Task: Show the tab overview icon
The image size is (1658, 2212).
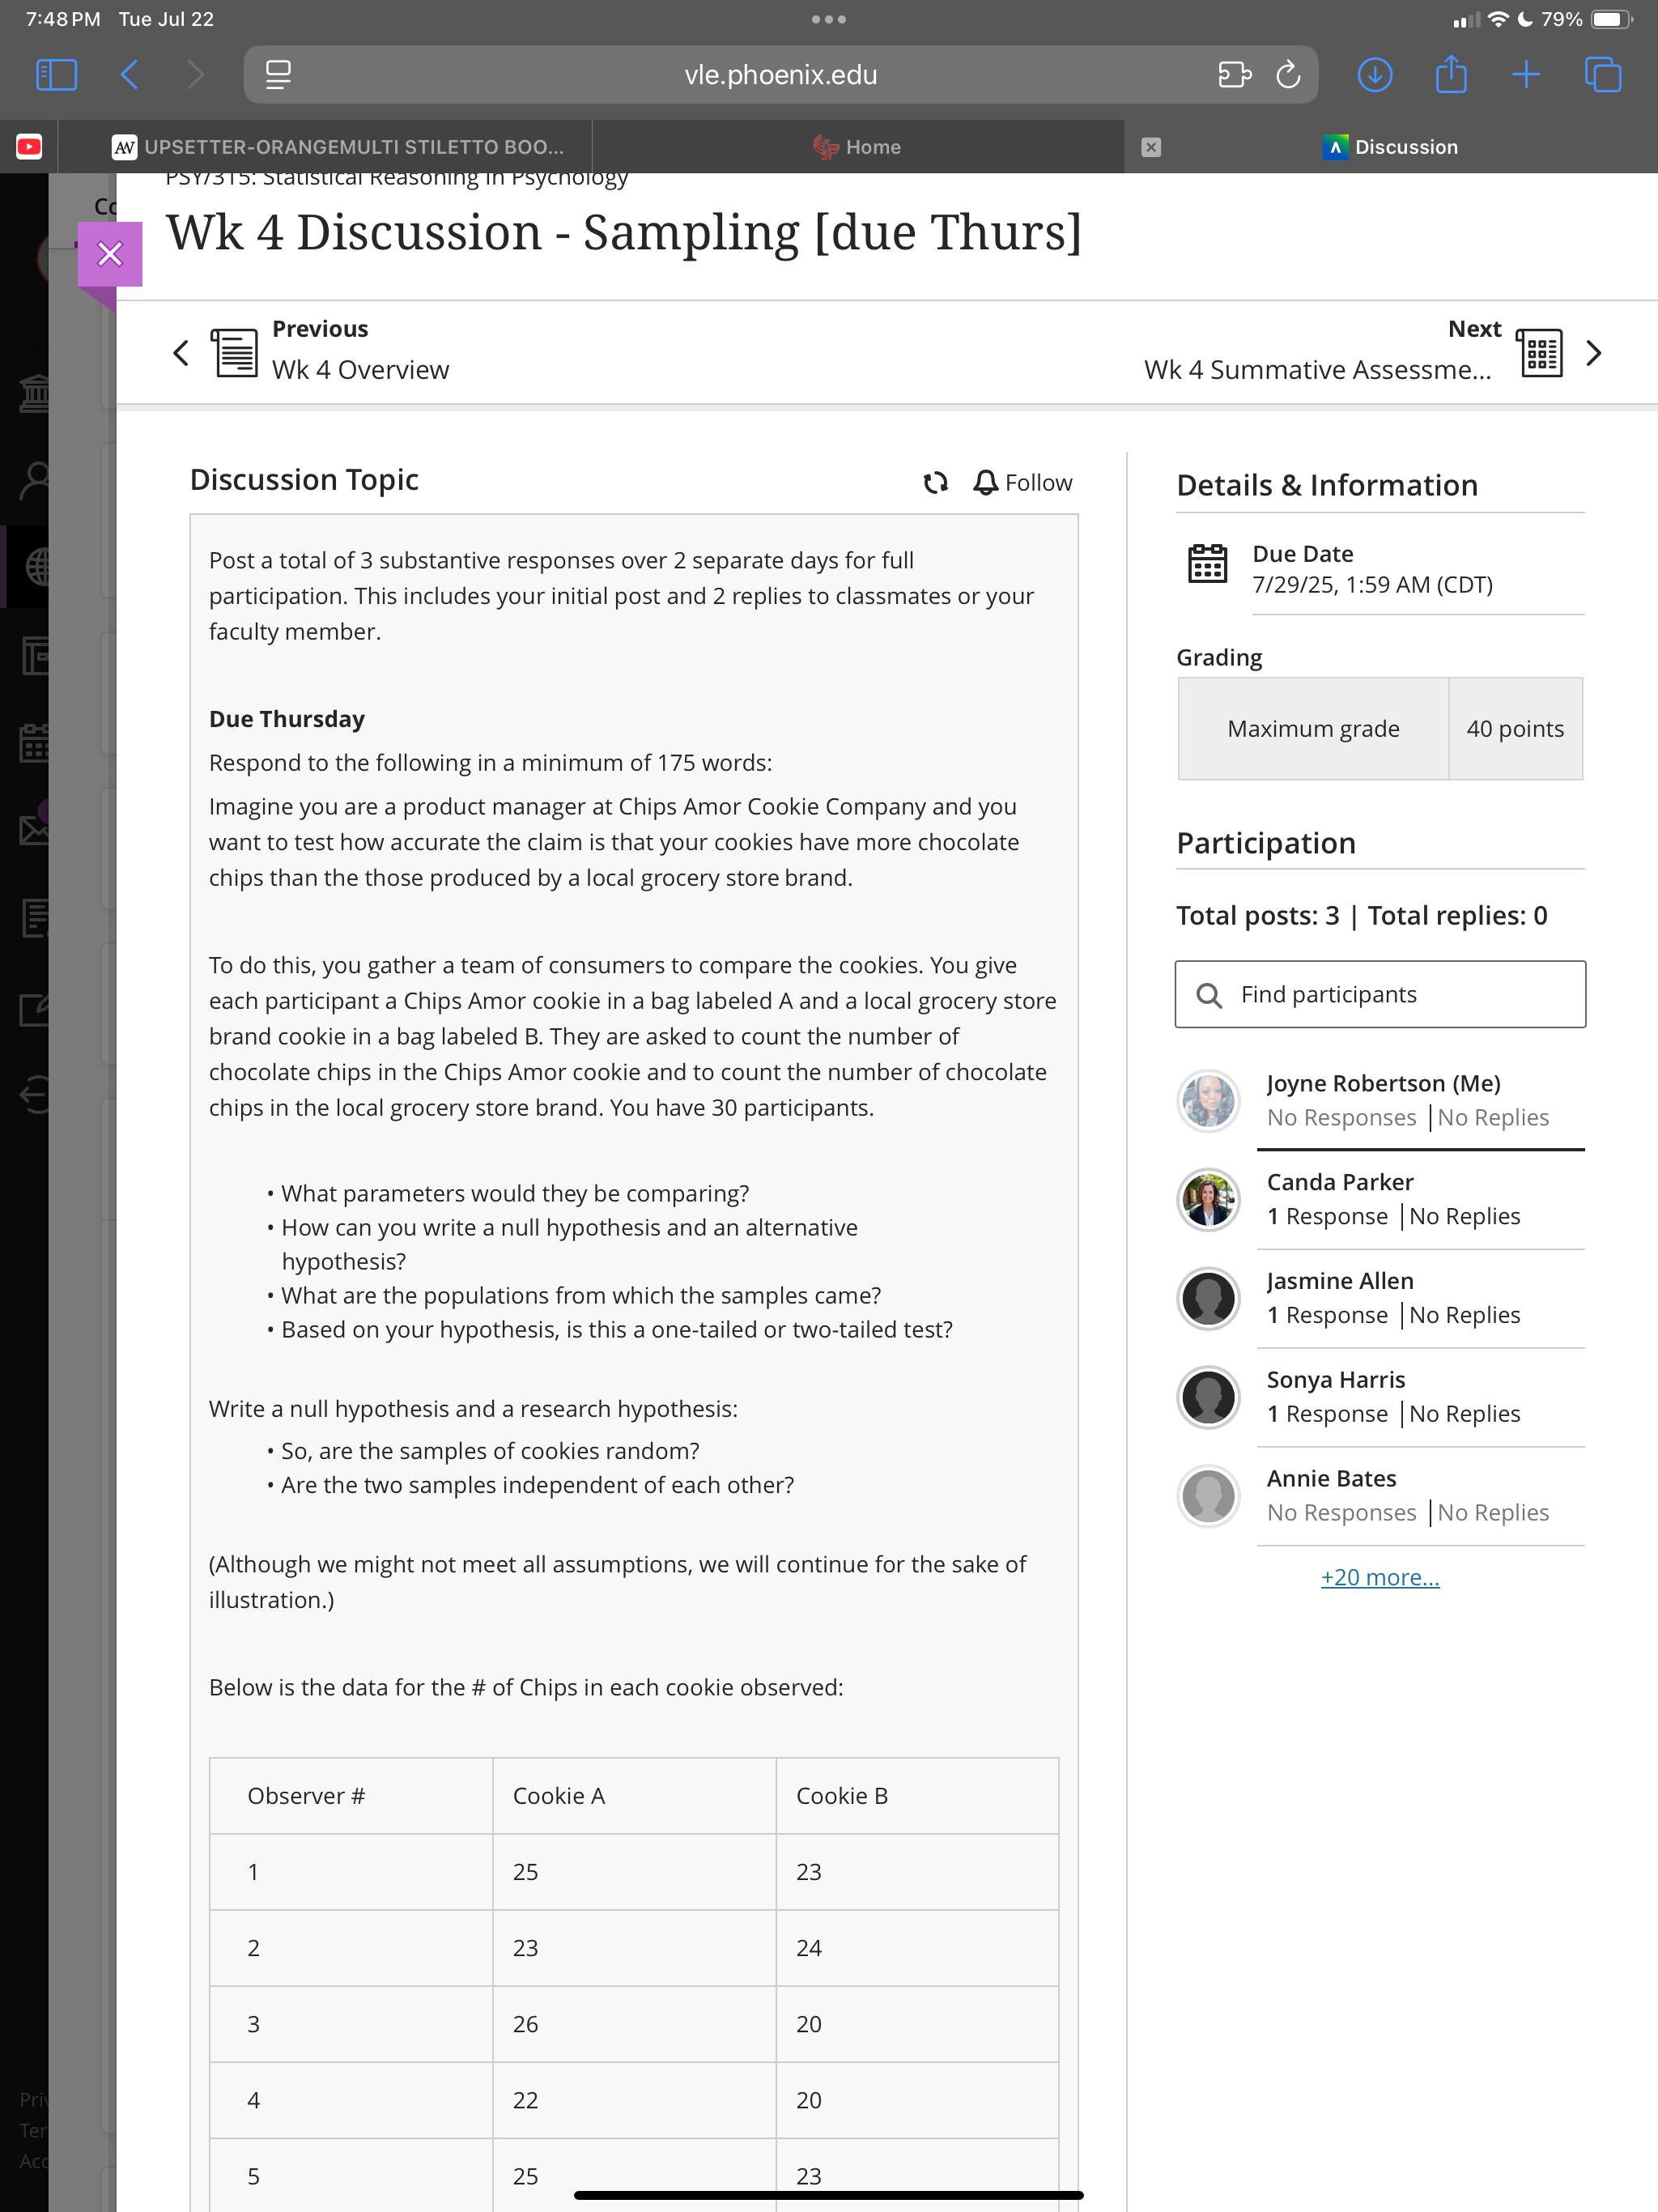Action: point(1603,75)
